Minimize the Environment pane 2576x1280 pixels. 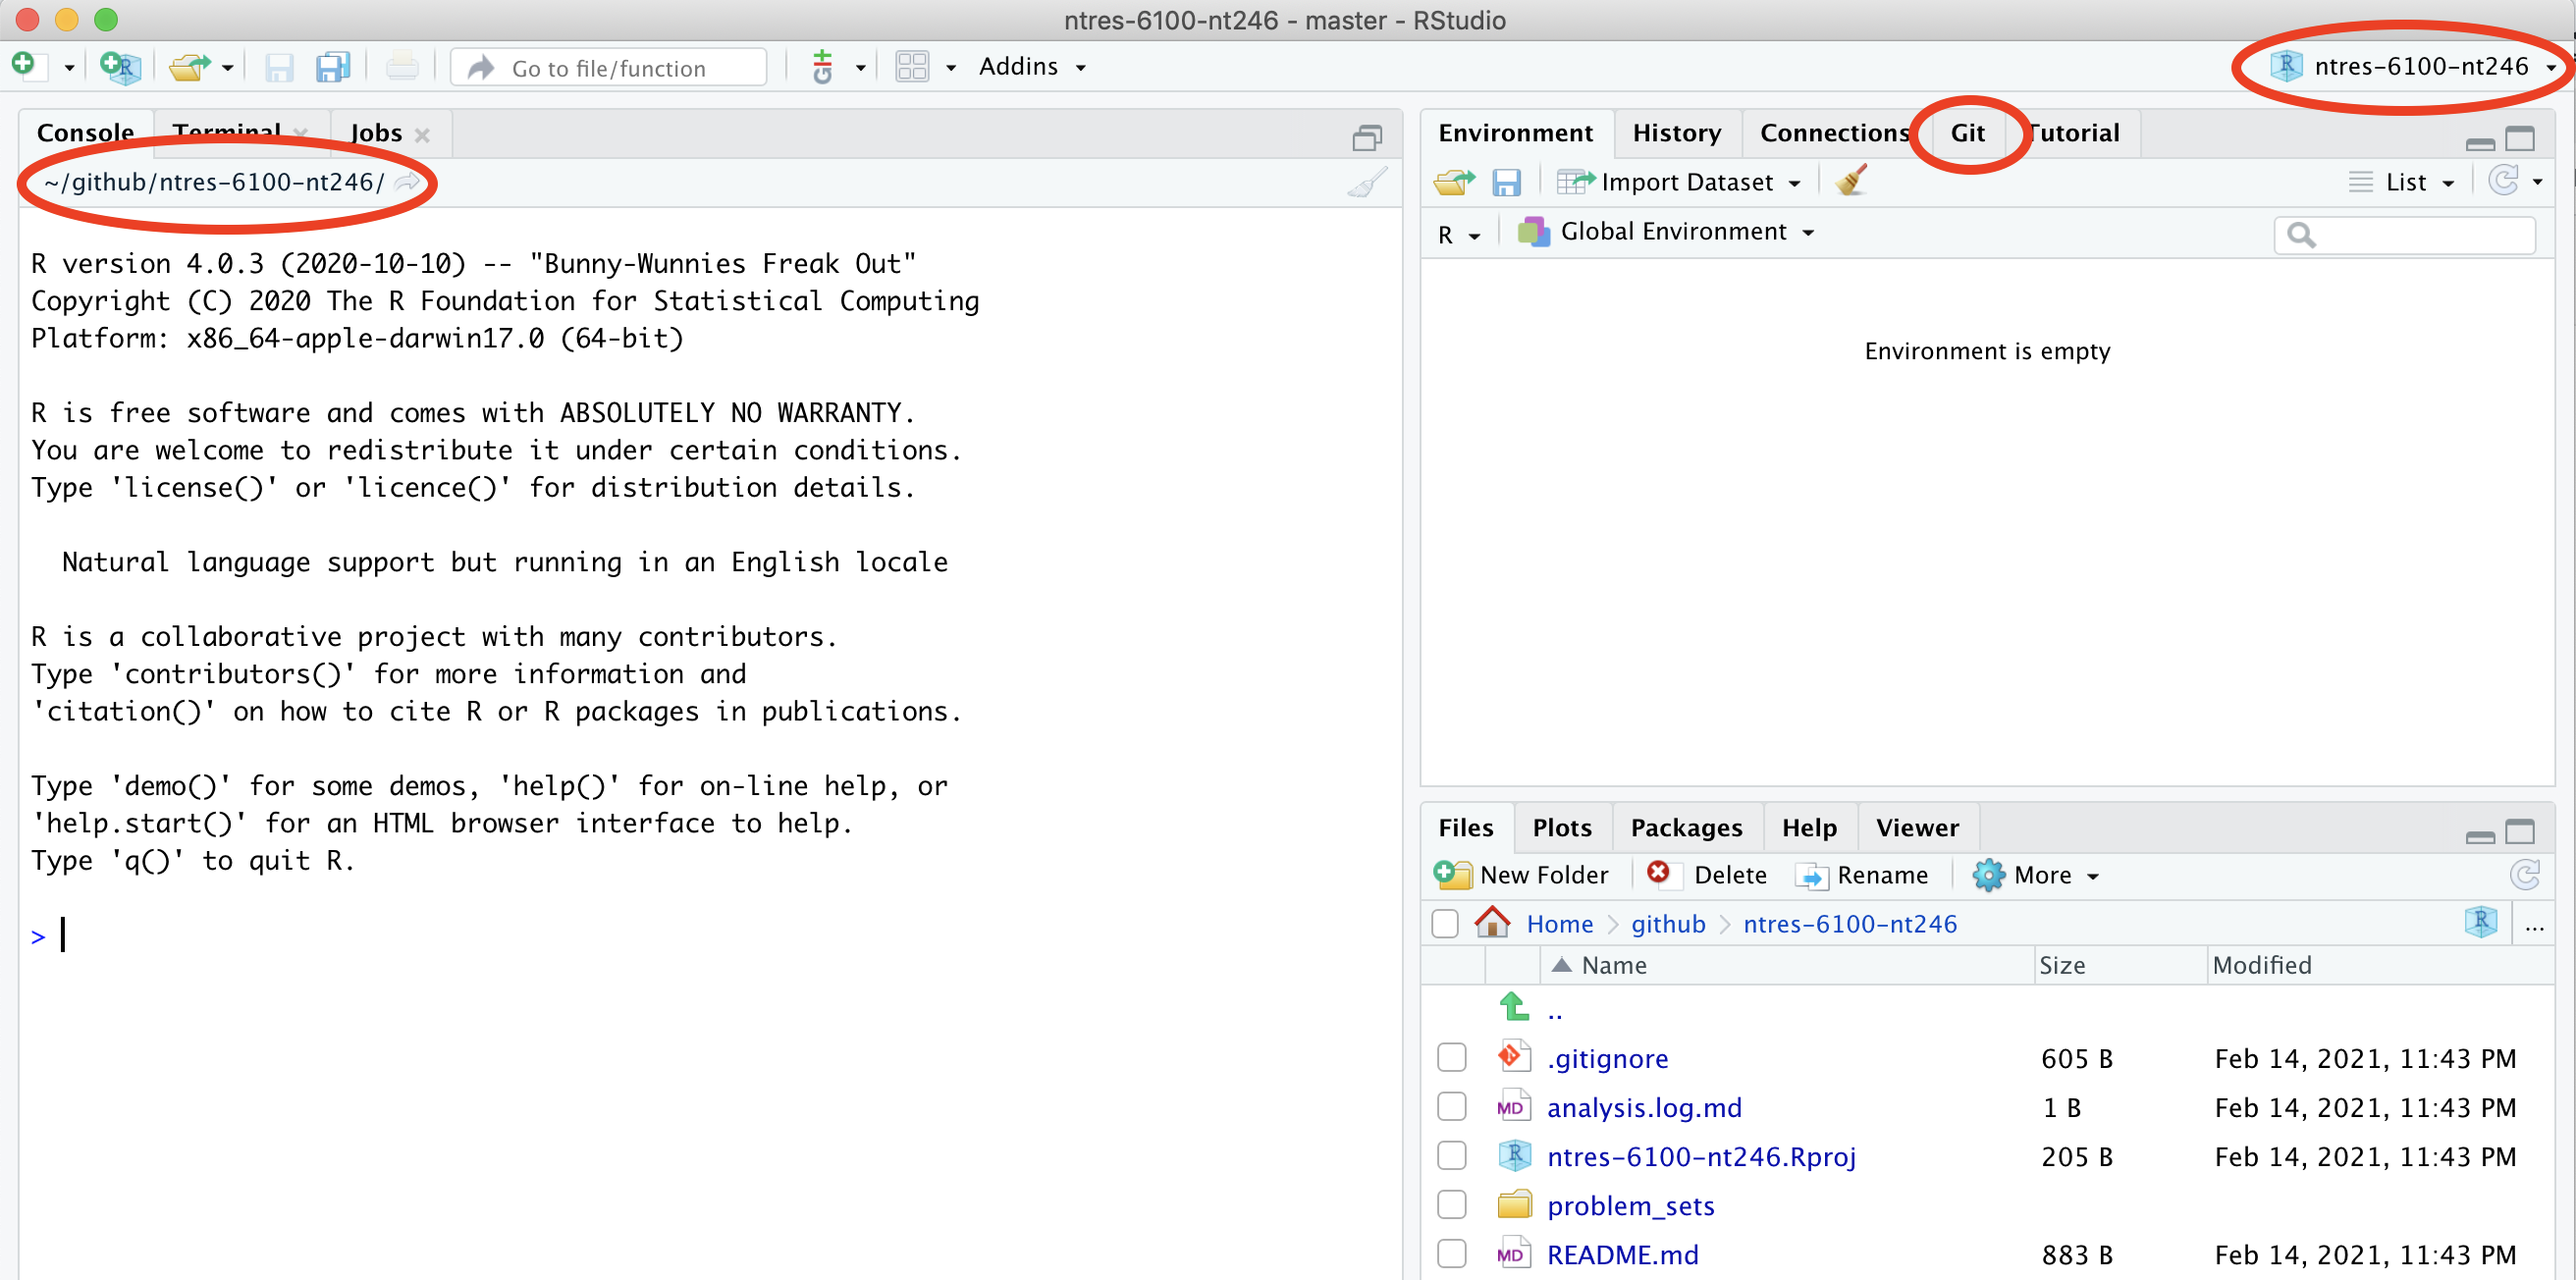click(2480, 143)
